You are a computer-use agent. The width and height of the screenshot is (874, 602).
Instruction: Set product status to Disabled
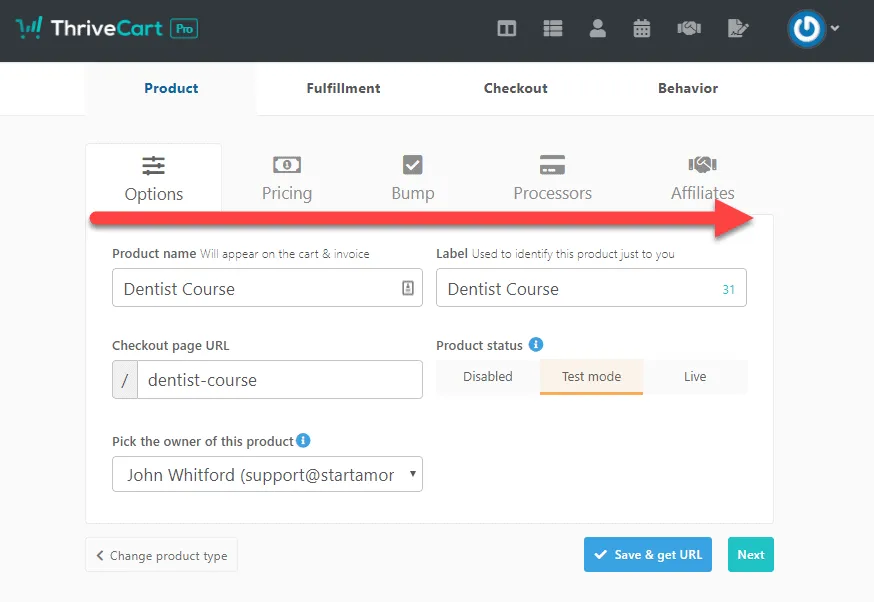(487, 377)
